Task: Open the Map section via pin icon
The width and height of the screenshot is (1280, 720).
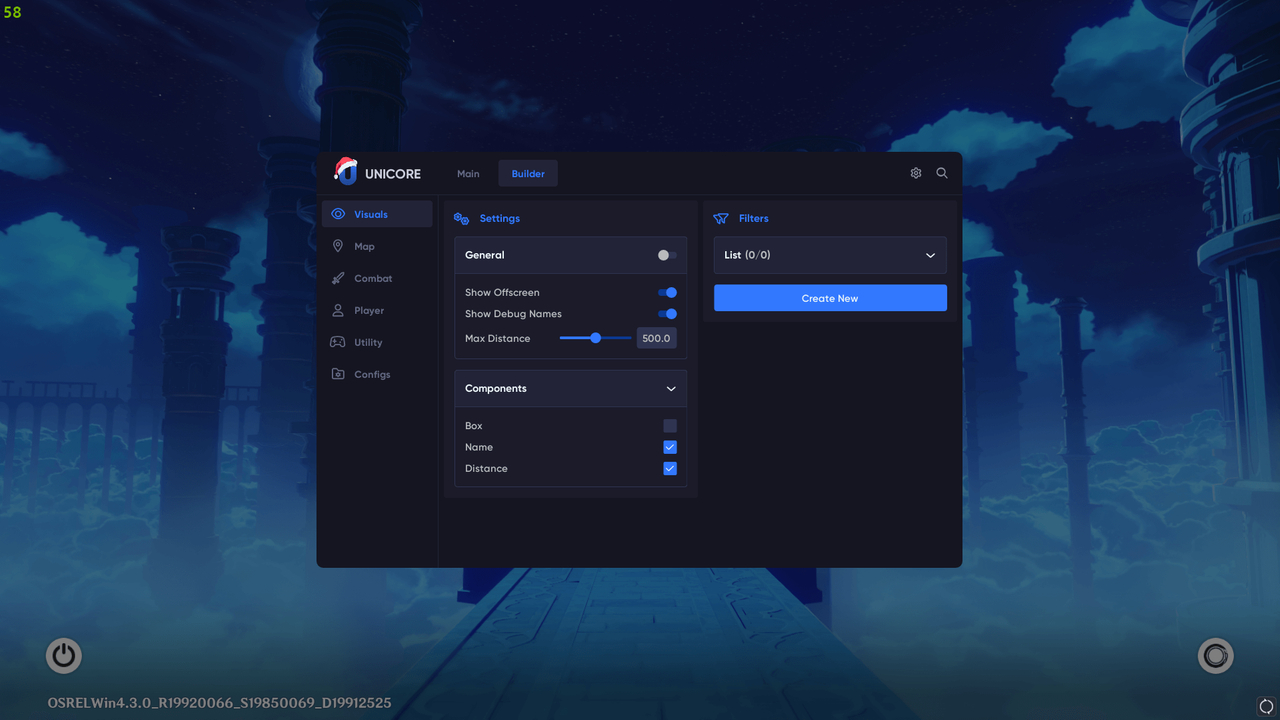Action: click(339, 246)
